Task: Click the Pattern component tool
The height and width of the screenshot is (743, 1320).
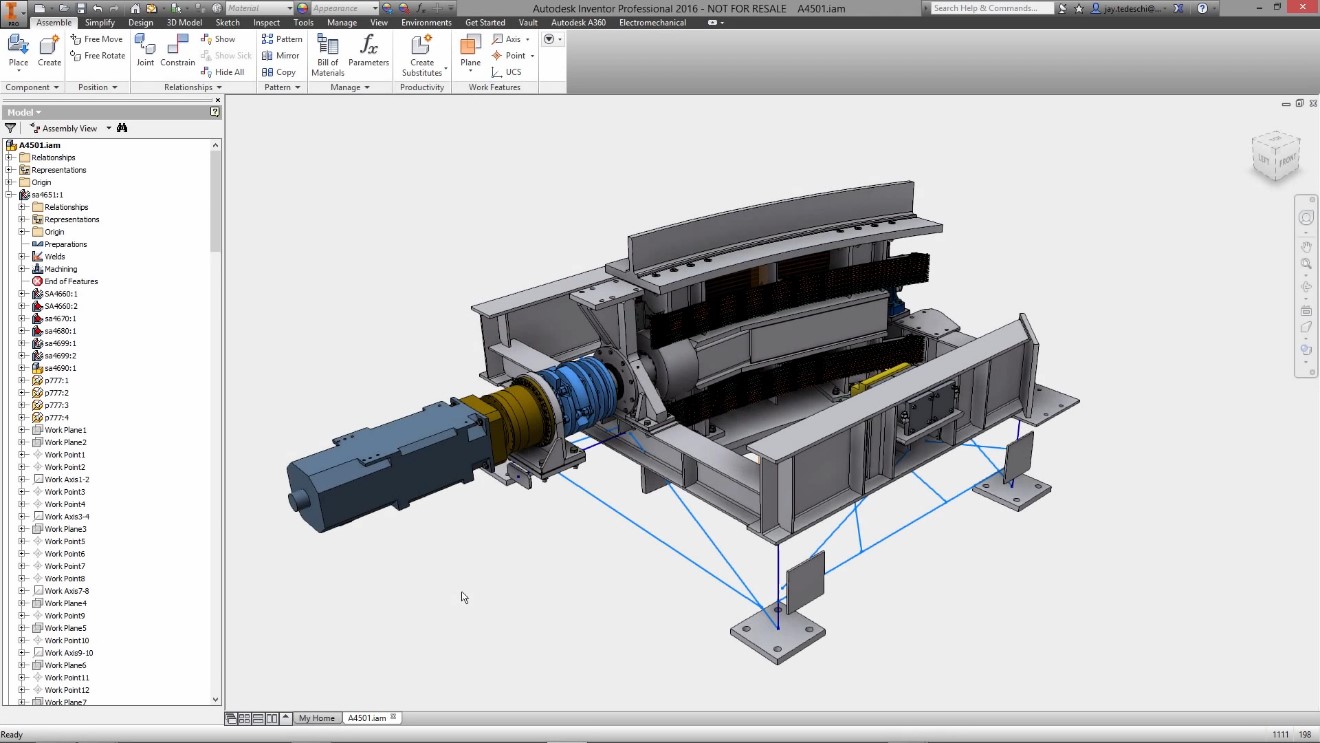Action: click(282, 40)
